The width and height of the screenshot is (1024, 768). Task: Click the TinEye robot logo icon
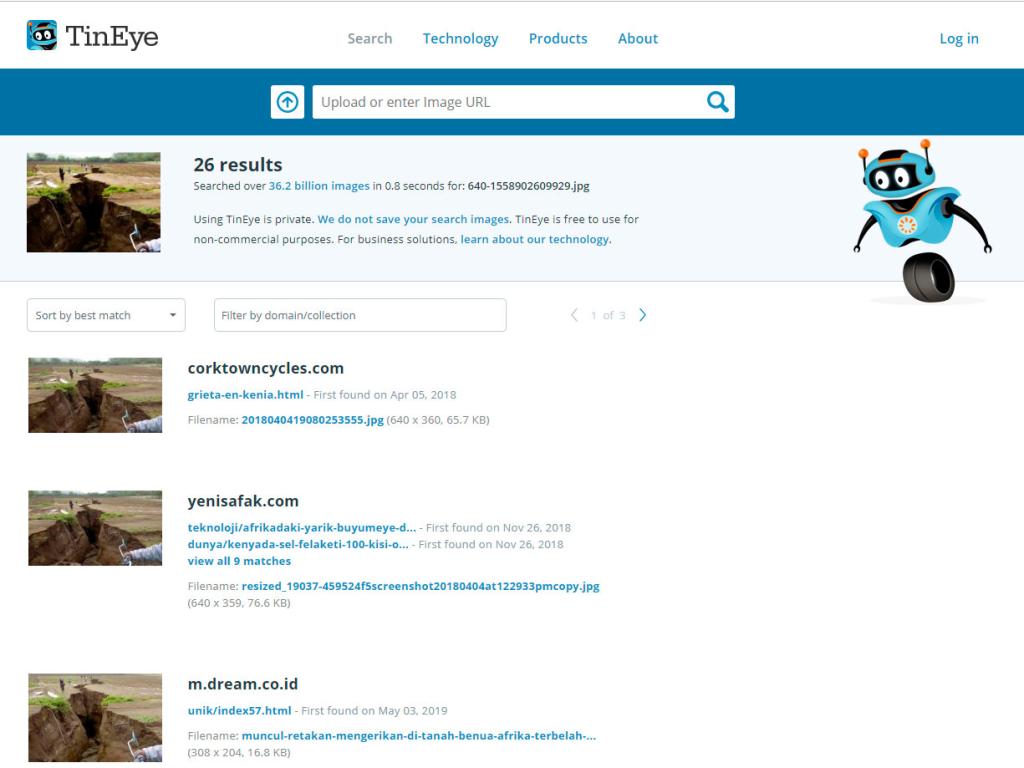[x=42, y=35]
